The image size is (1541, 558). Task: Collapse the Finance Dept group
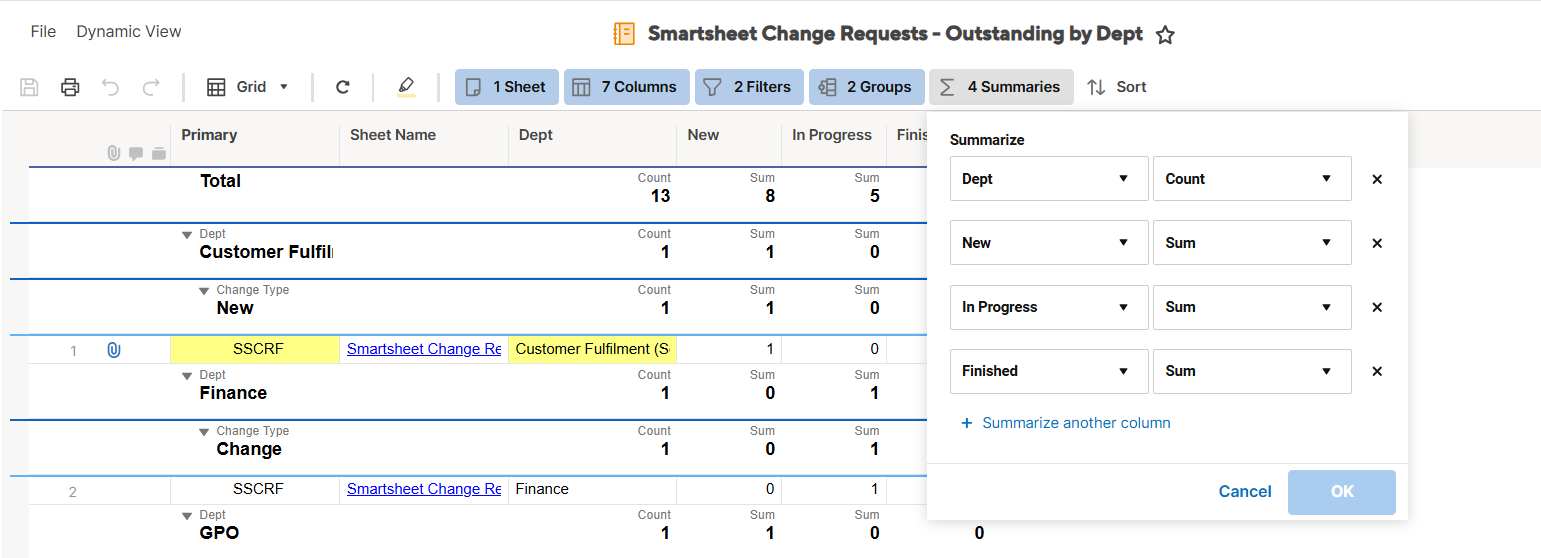click(x=187, y=376)
